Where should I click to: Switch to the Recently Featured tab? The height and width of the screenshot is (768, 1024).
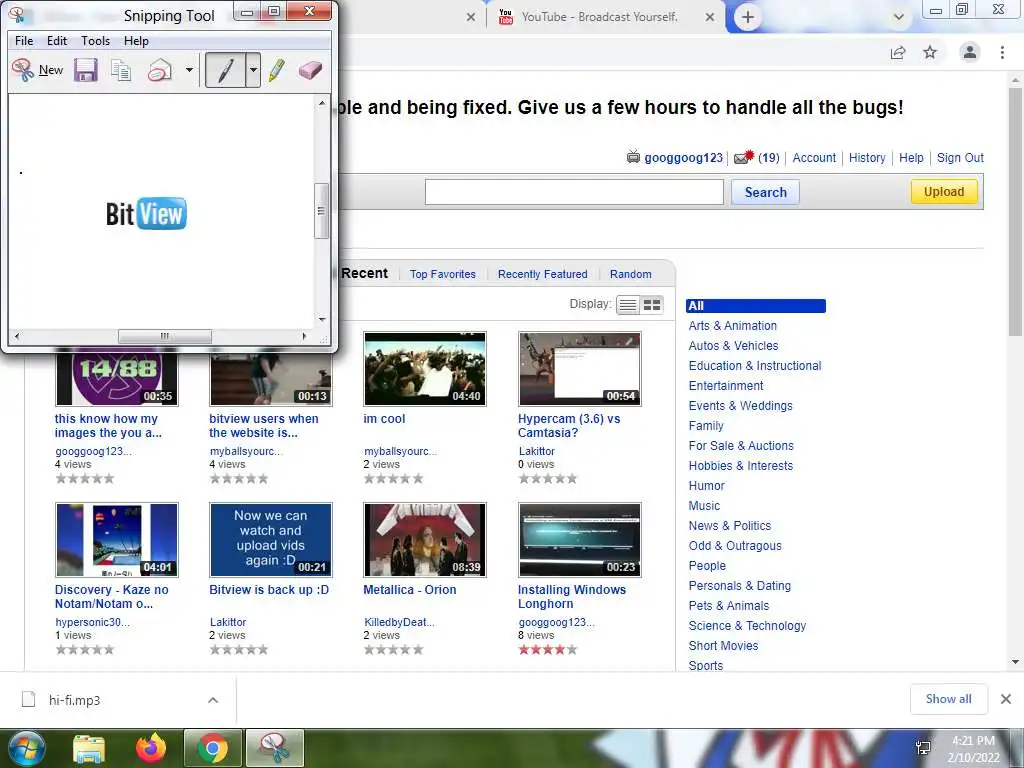pos(543,274)
